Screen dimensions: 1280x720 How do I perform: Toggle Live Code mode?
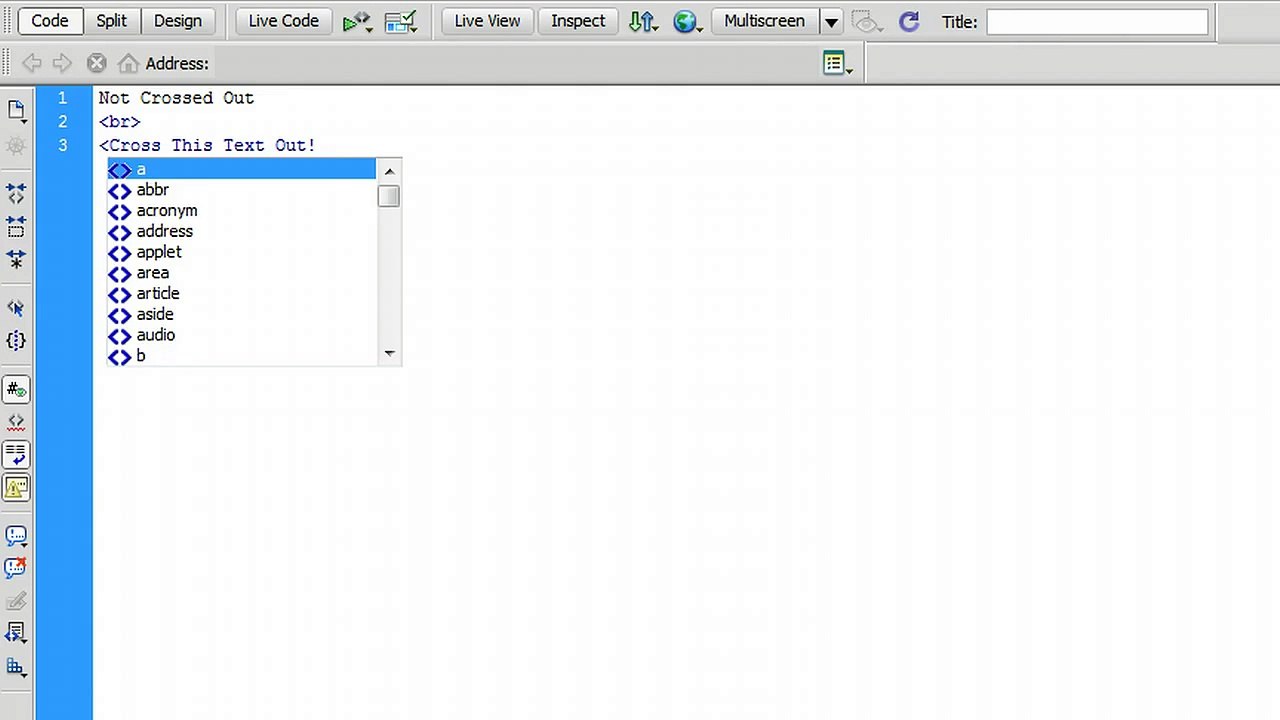click(283, 21)
